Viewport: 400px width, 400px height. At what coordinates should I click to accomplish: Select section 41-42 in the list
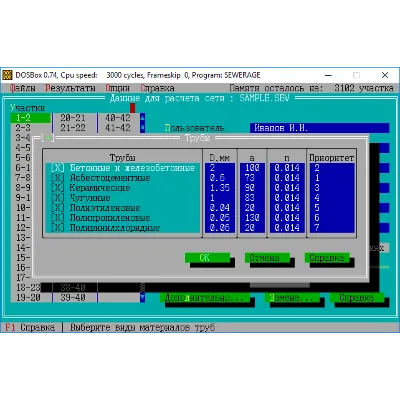(119, 128)
